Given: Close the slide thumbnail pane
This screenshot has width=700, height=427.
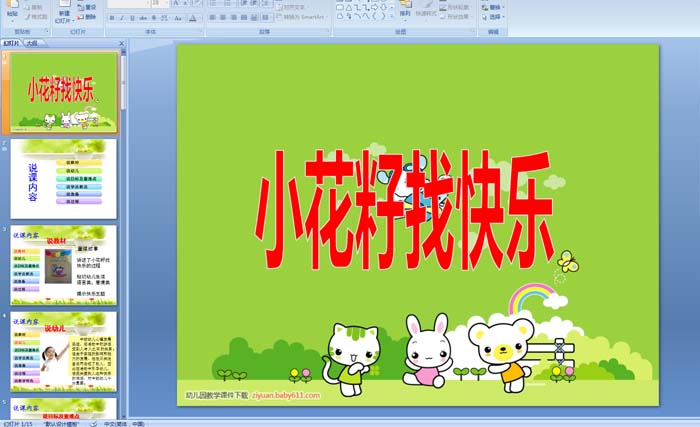Looking at the screenshot, I should point(121,43).
